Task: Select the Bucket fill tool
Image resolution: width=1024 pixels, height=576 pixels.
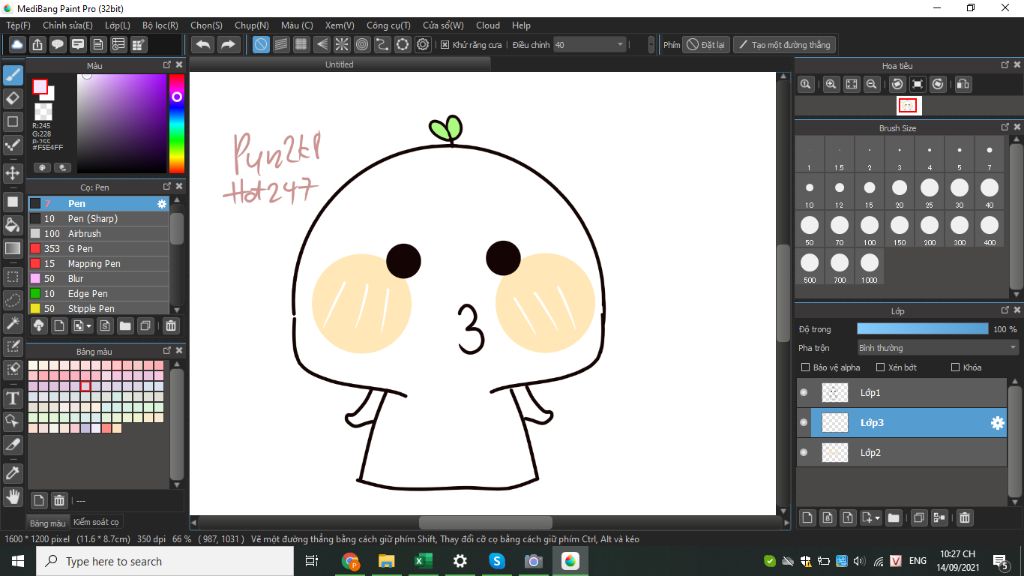Action: (12, 225)
